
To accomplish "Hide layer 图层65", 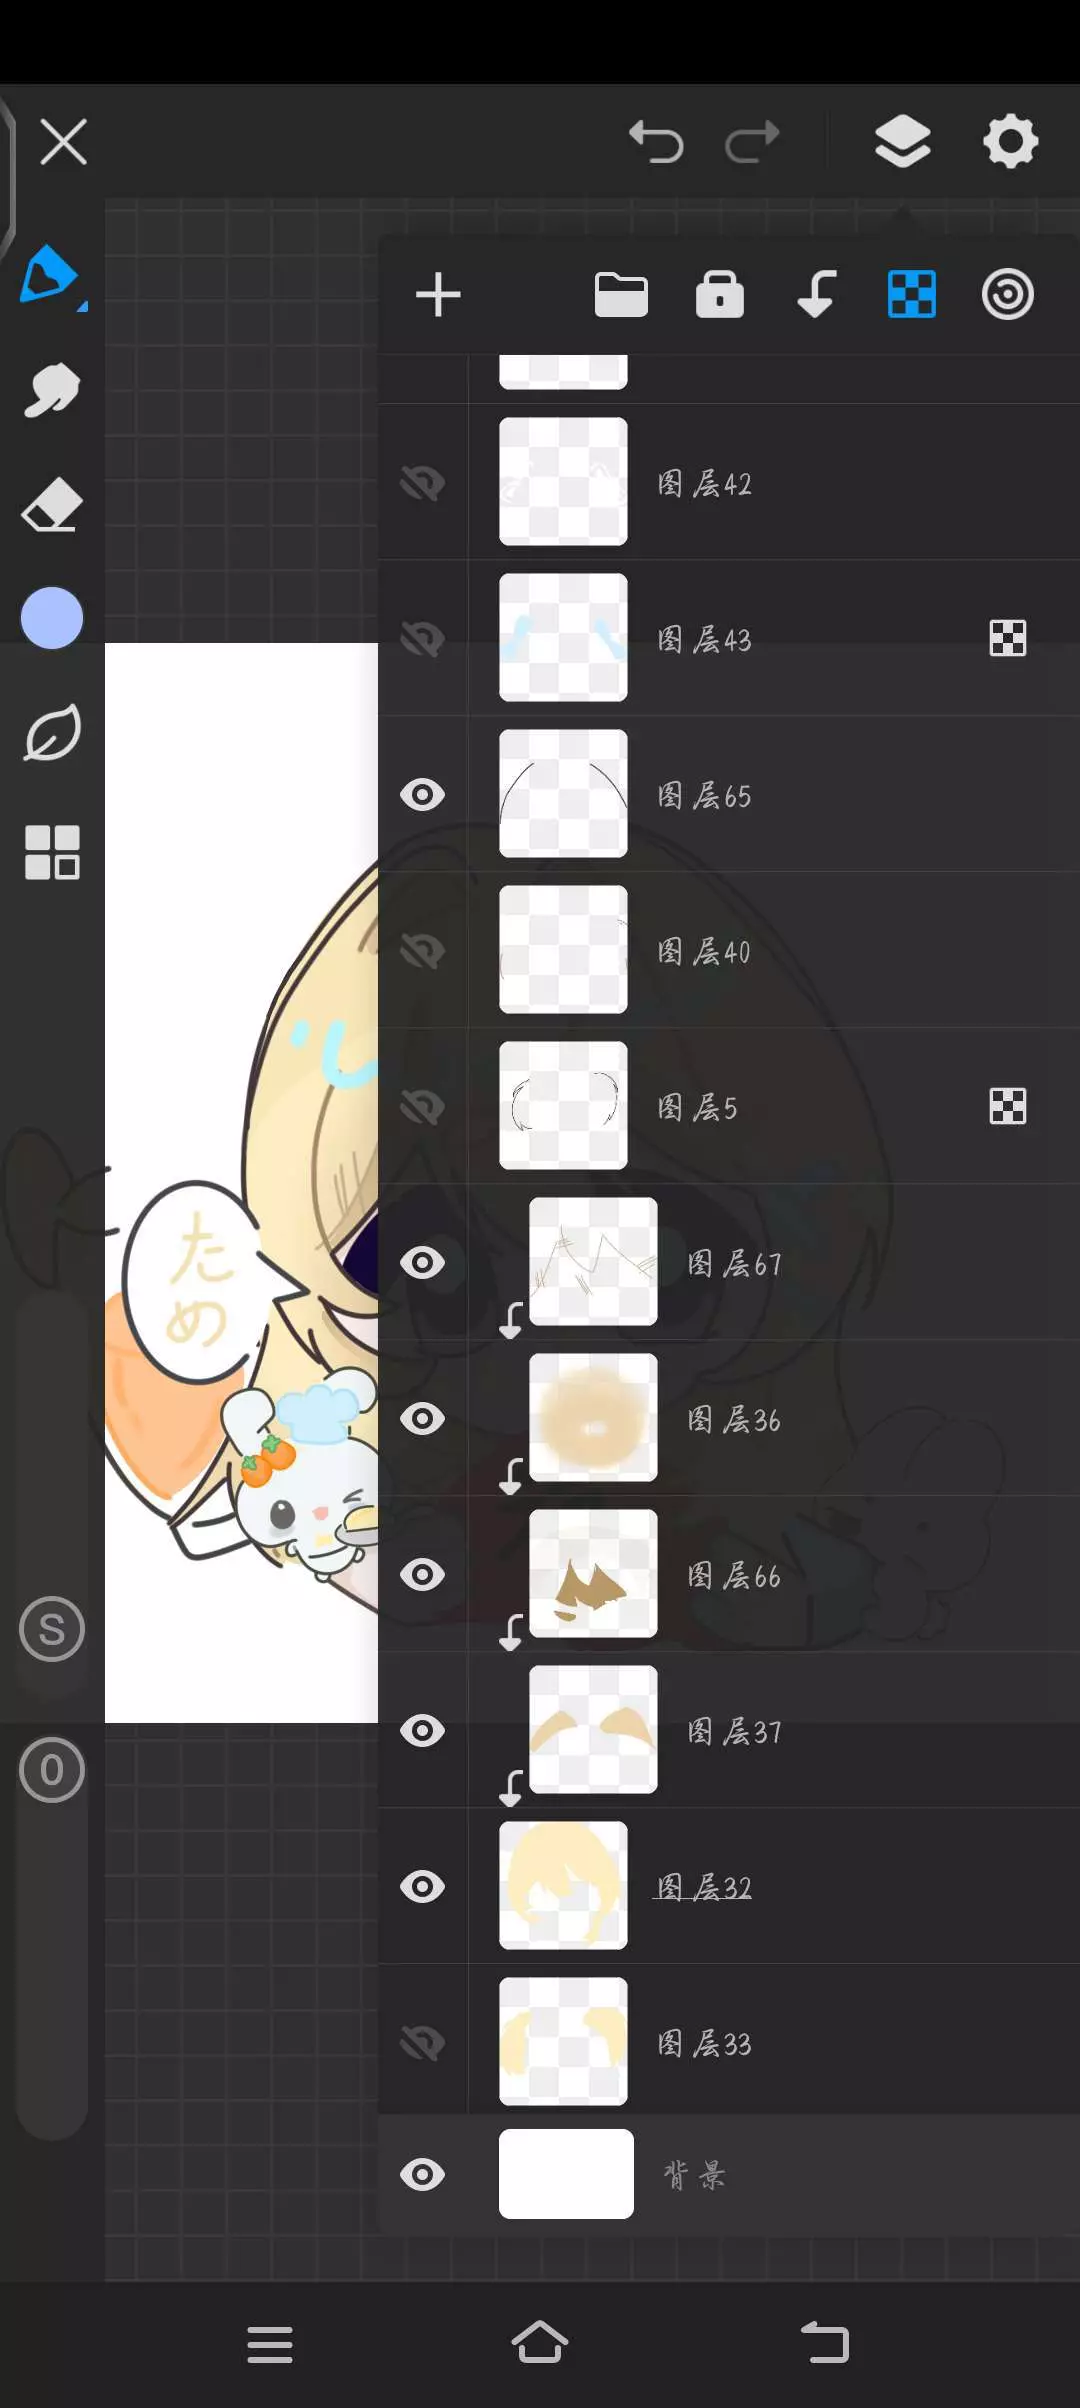I will pos(422,795).
